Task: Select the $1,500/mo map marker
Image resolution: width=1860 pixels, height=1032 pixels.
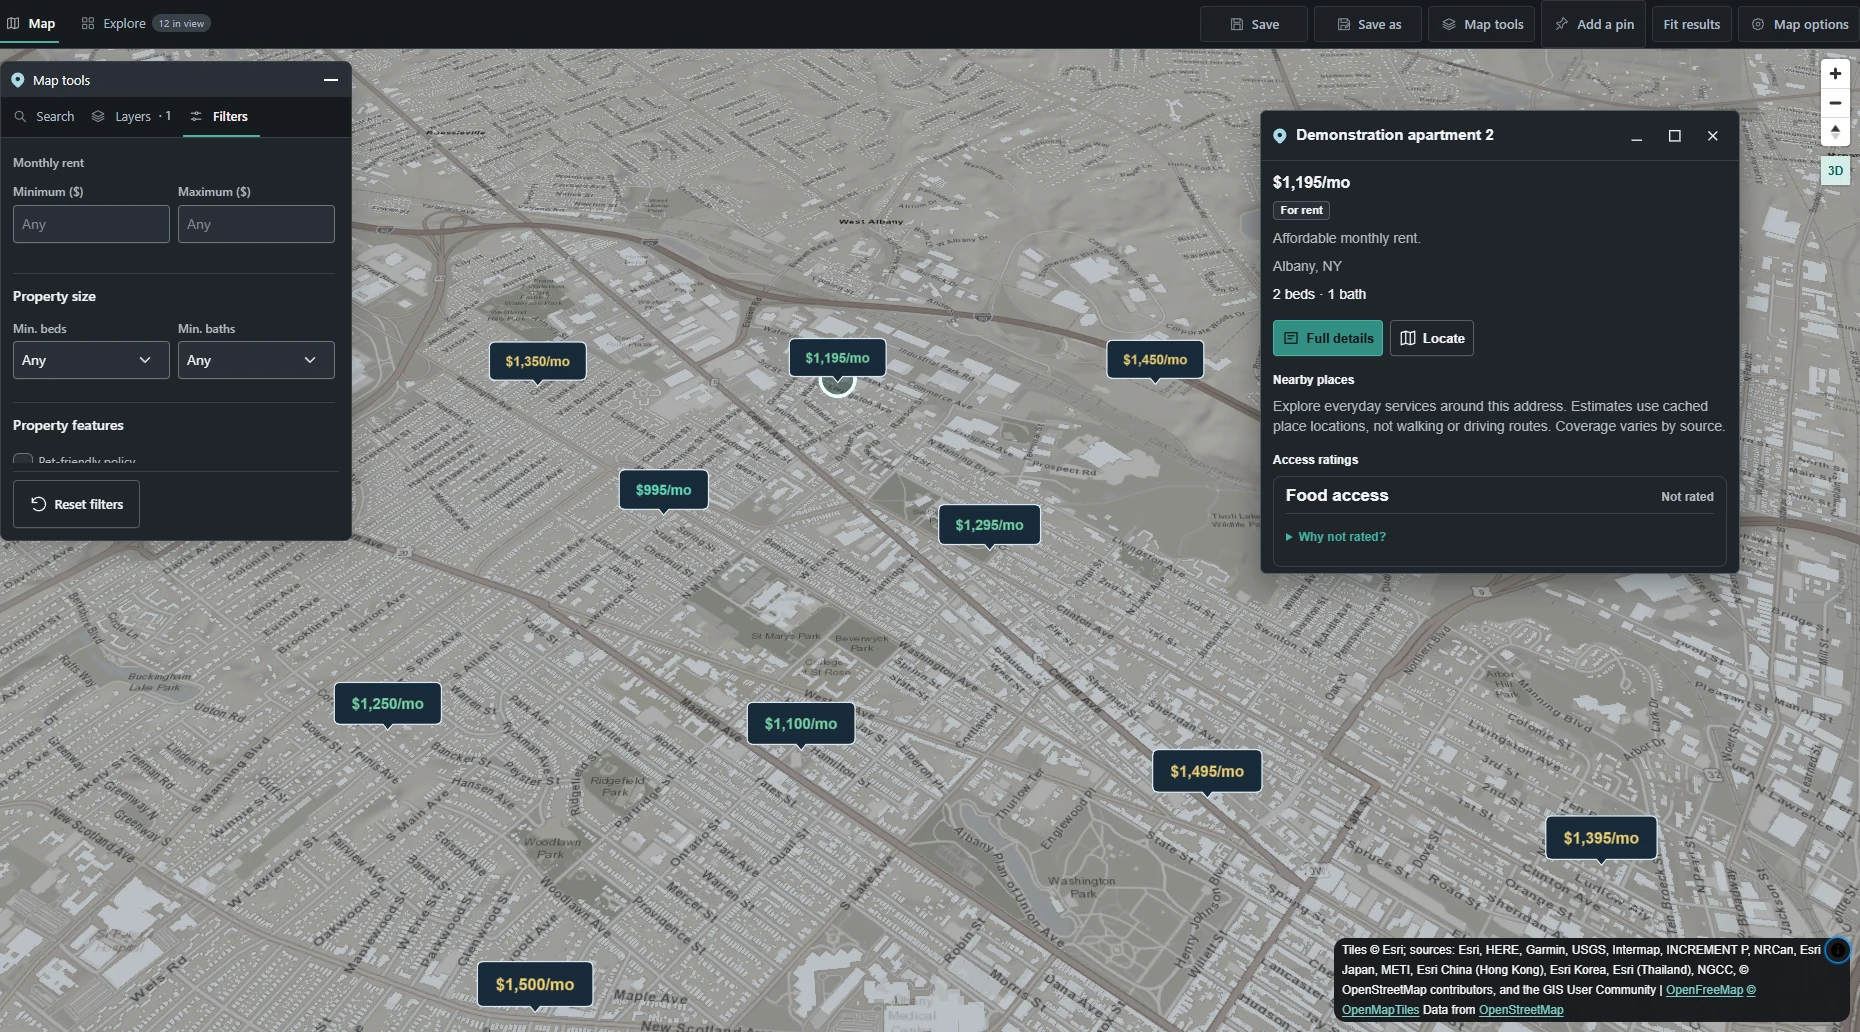Action: pos(535,985)
